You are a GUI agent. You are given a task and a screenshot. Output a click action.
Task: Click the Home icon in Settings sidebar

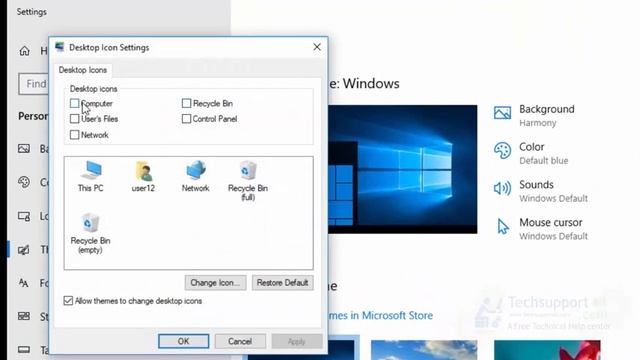coord(24,51)
